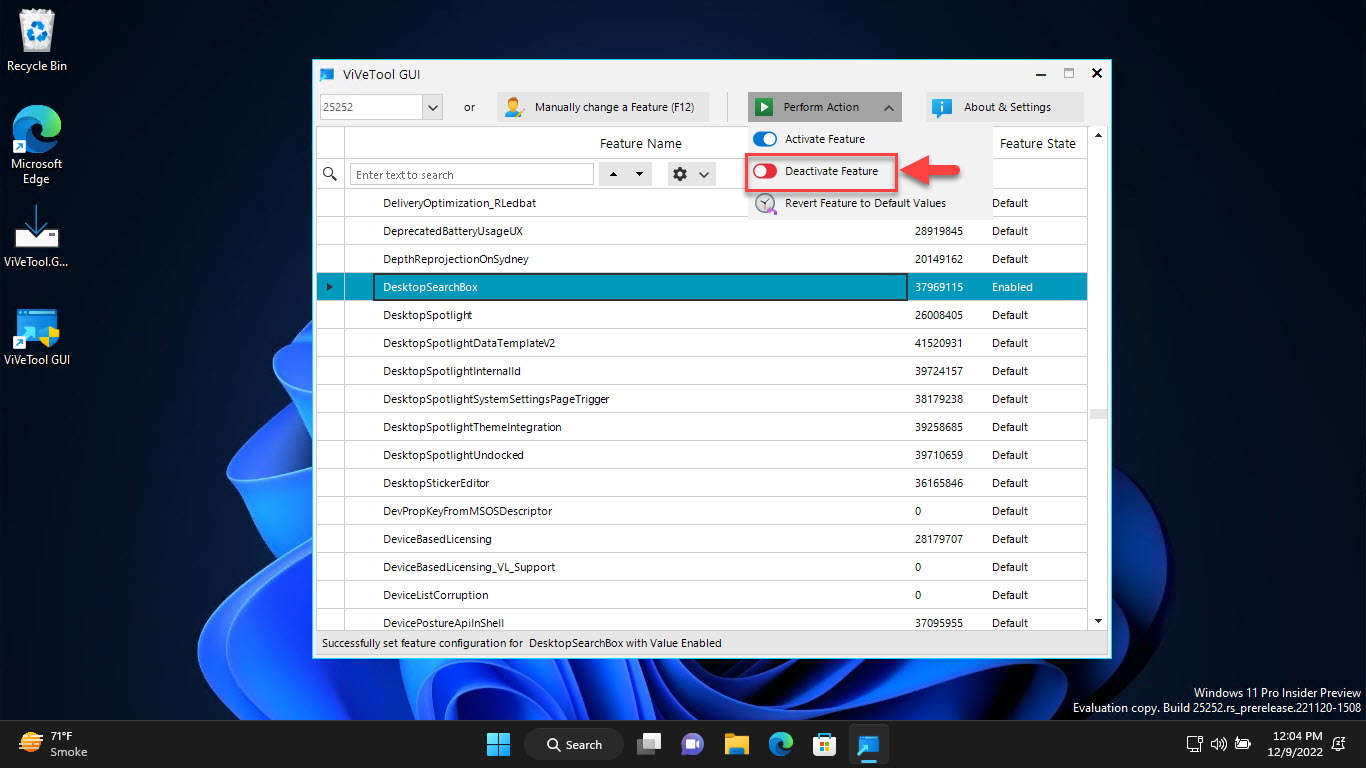The height and width of the screenshot is (768, 1366).
Task: Click the taskbar Search box
Action: pyautogui.click(x=573, y=744)
